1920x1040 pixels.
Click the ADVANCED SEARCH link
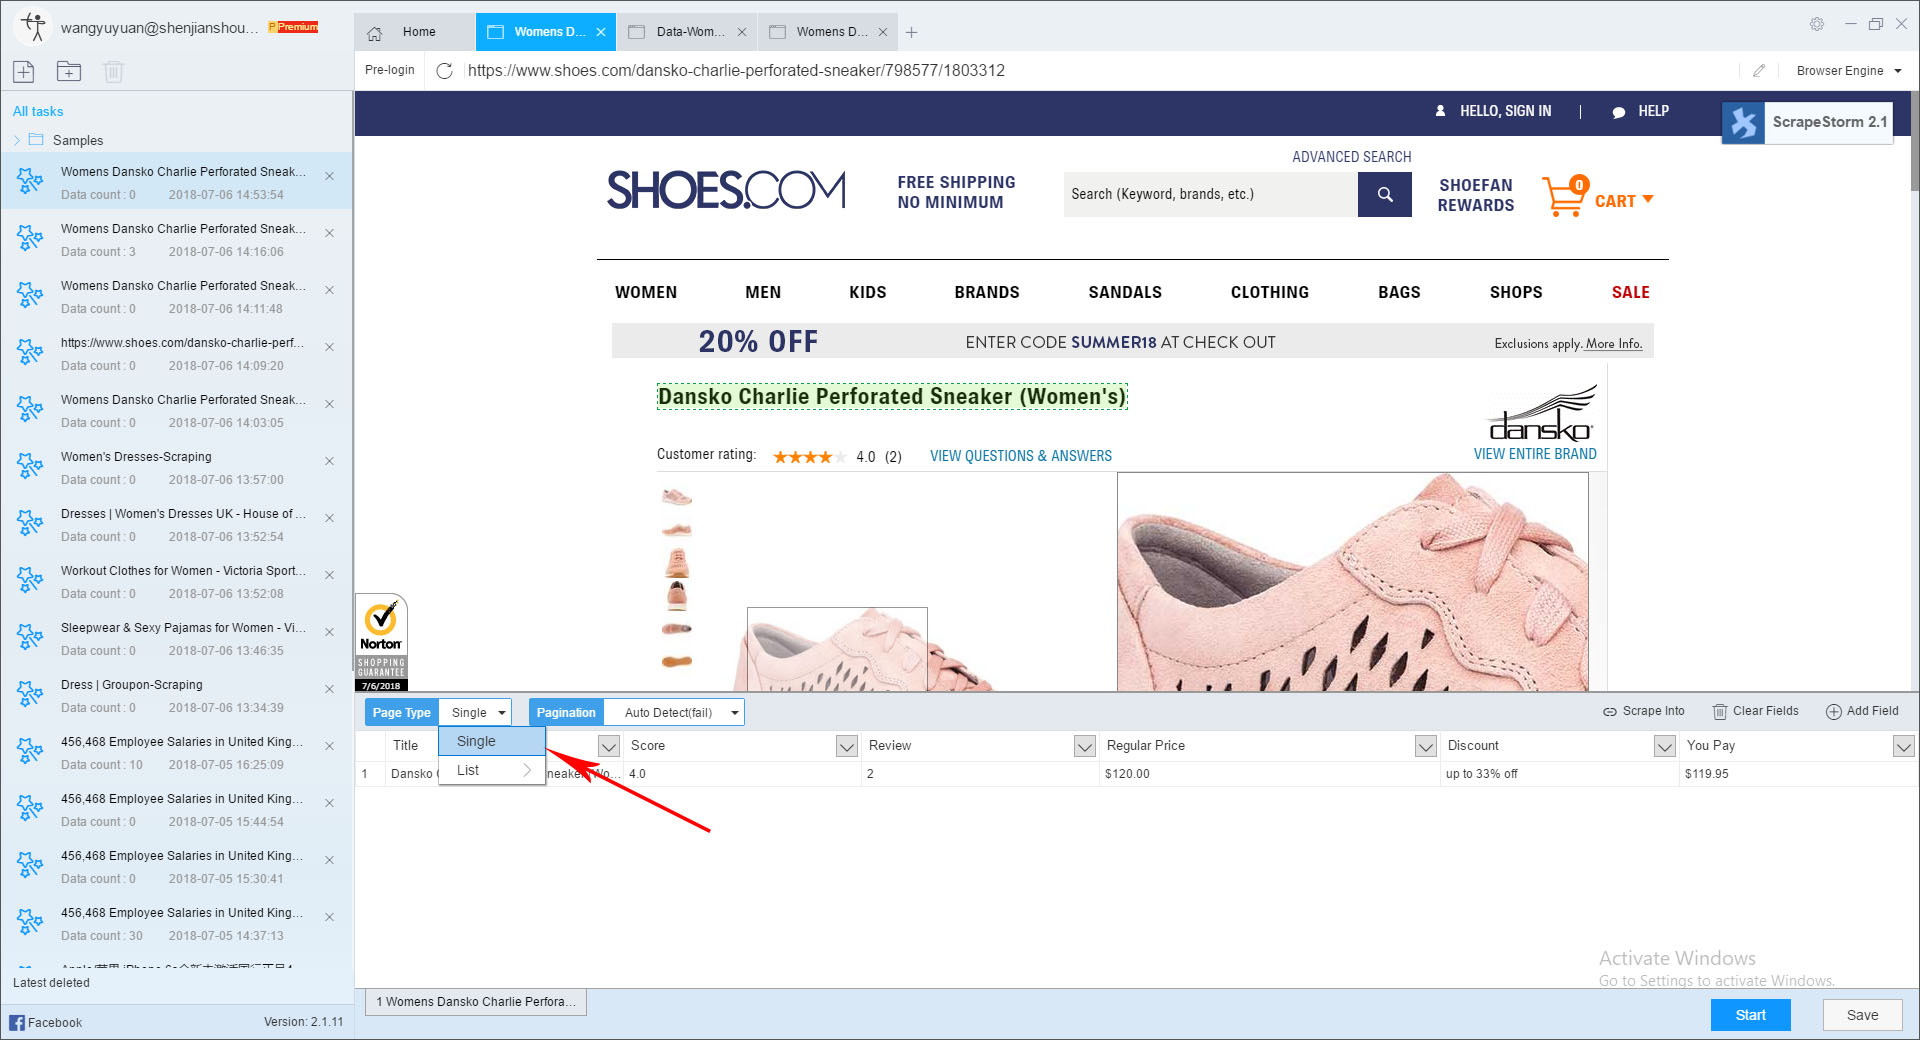1351,157
